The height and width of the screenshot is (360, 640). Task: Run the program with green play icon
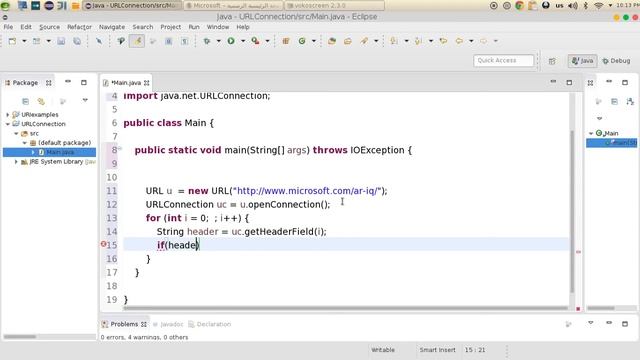231,41
